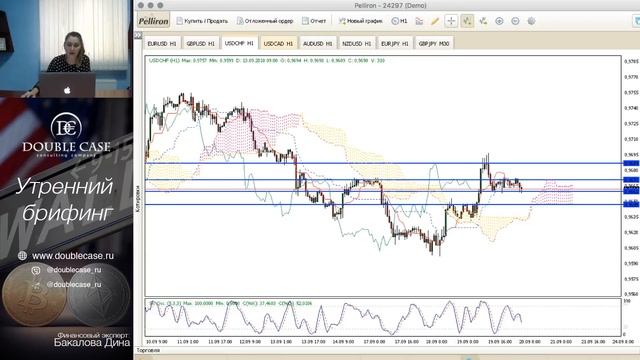Open the Отложенный ордер pending order dialog
The width and height of the screenshot is (640, 360).
coord(265,21)
